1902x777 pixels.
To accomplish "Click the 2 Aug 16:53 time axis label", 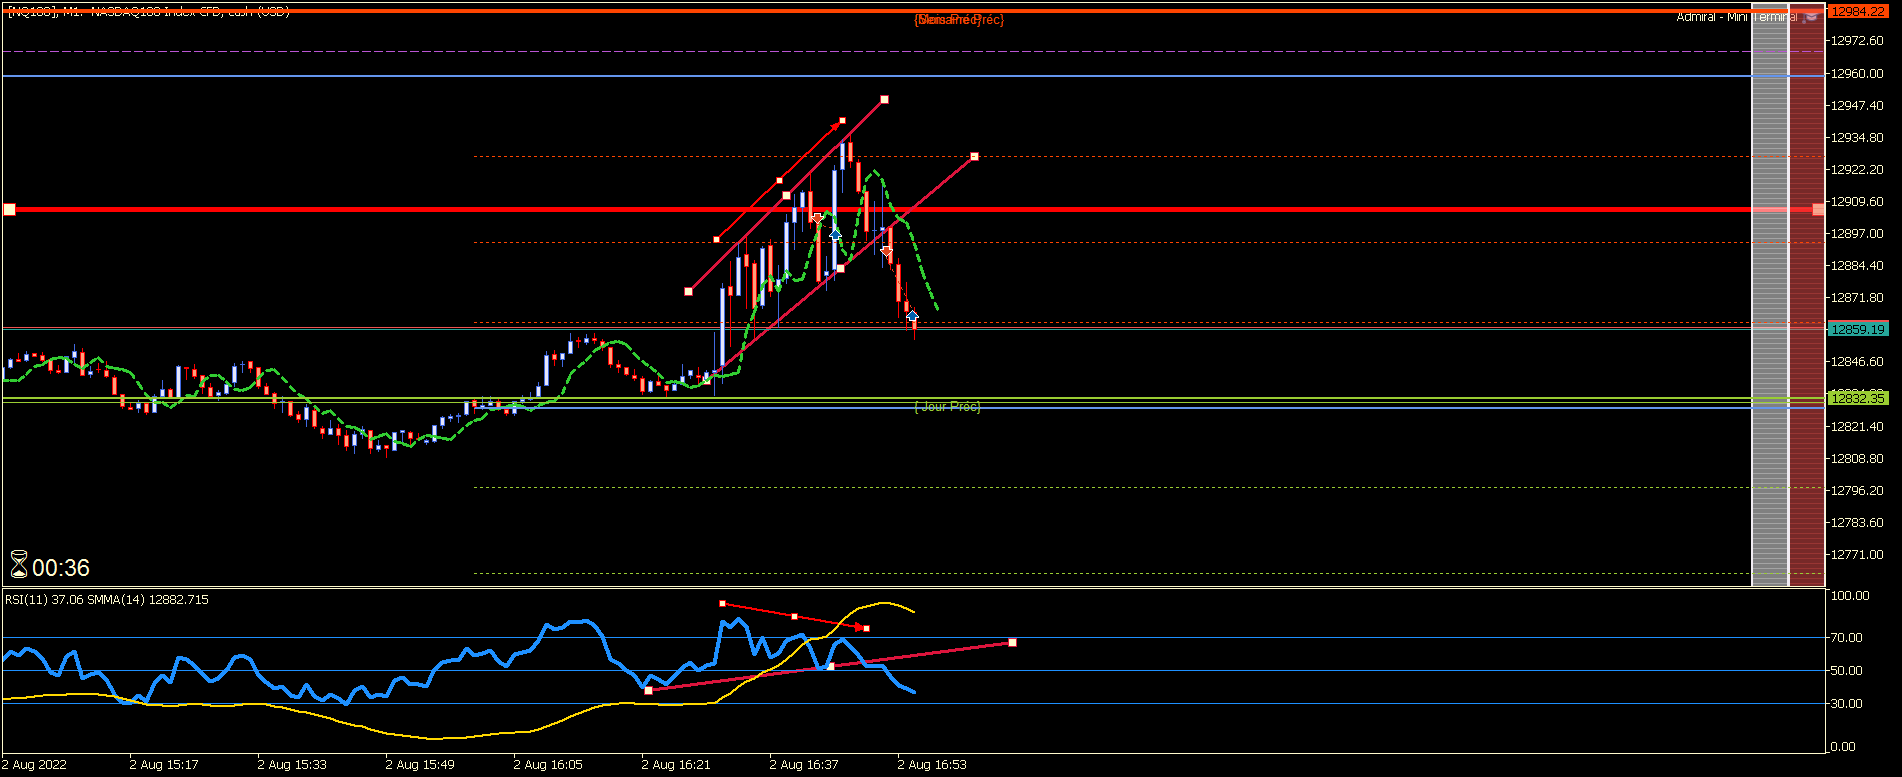I will (932, 765).
